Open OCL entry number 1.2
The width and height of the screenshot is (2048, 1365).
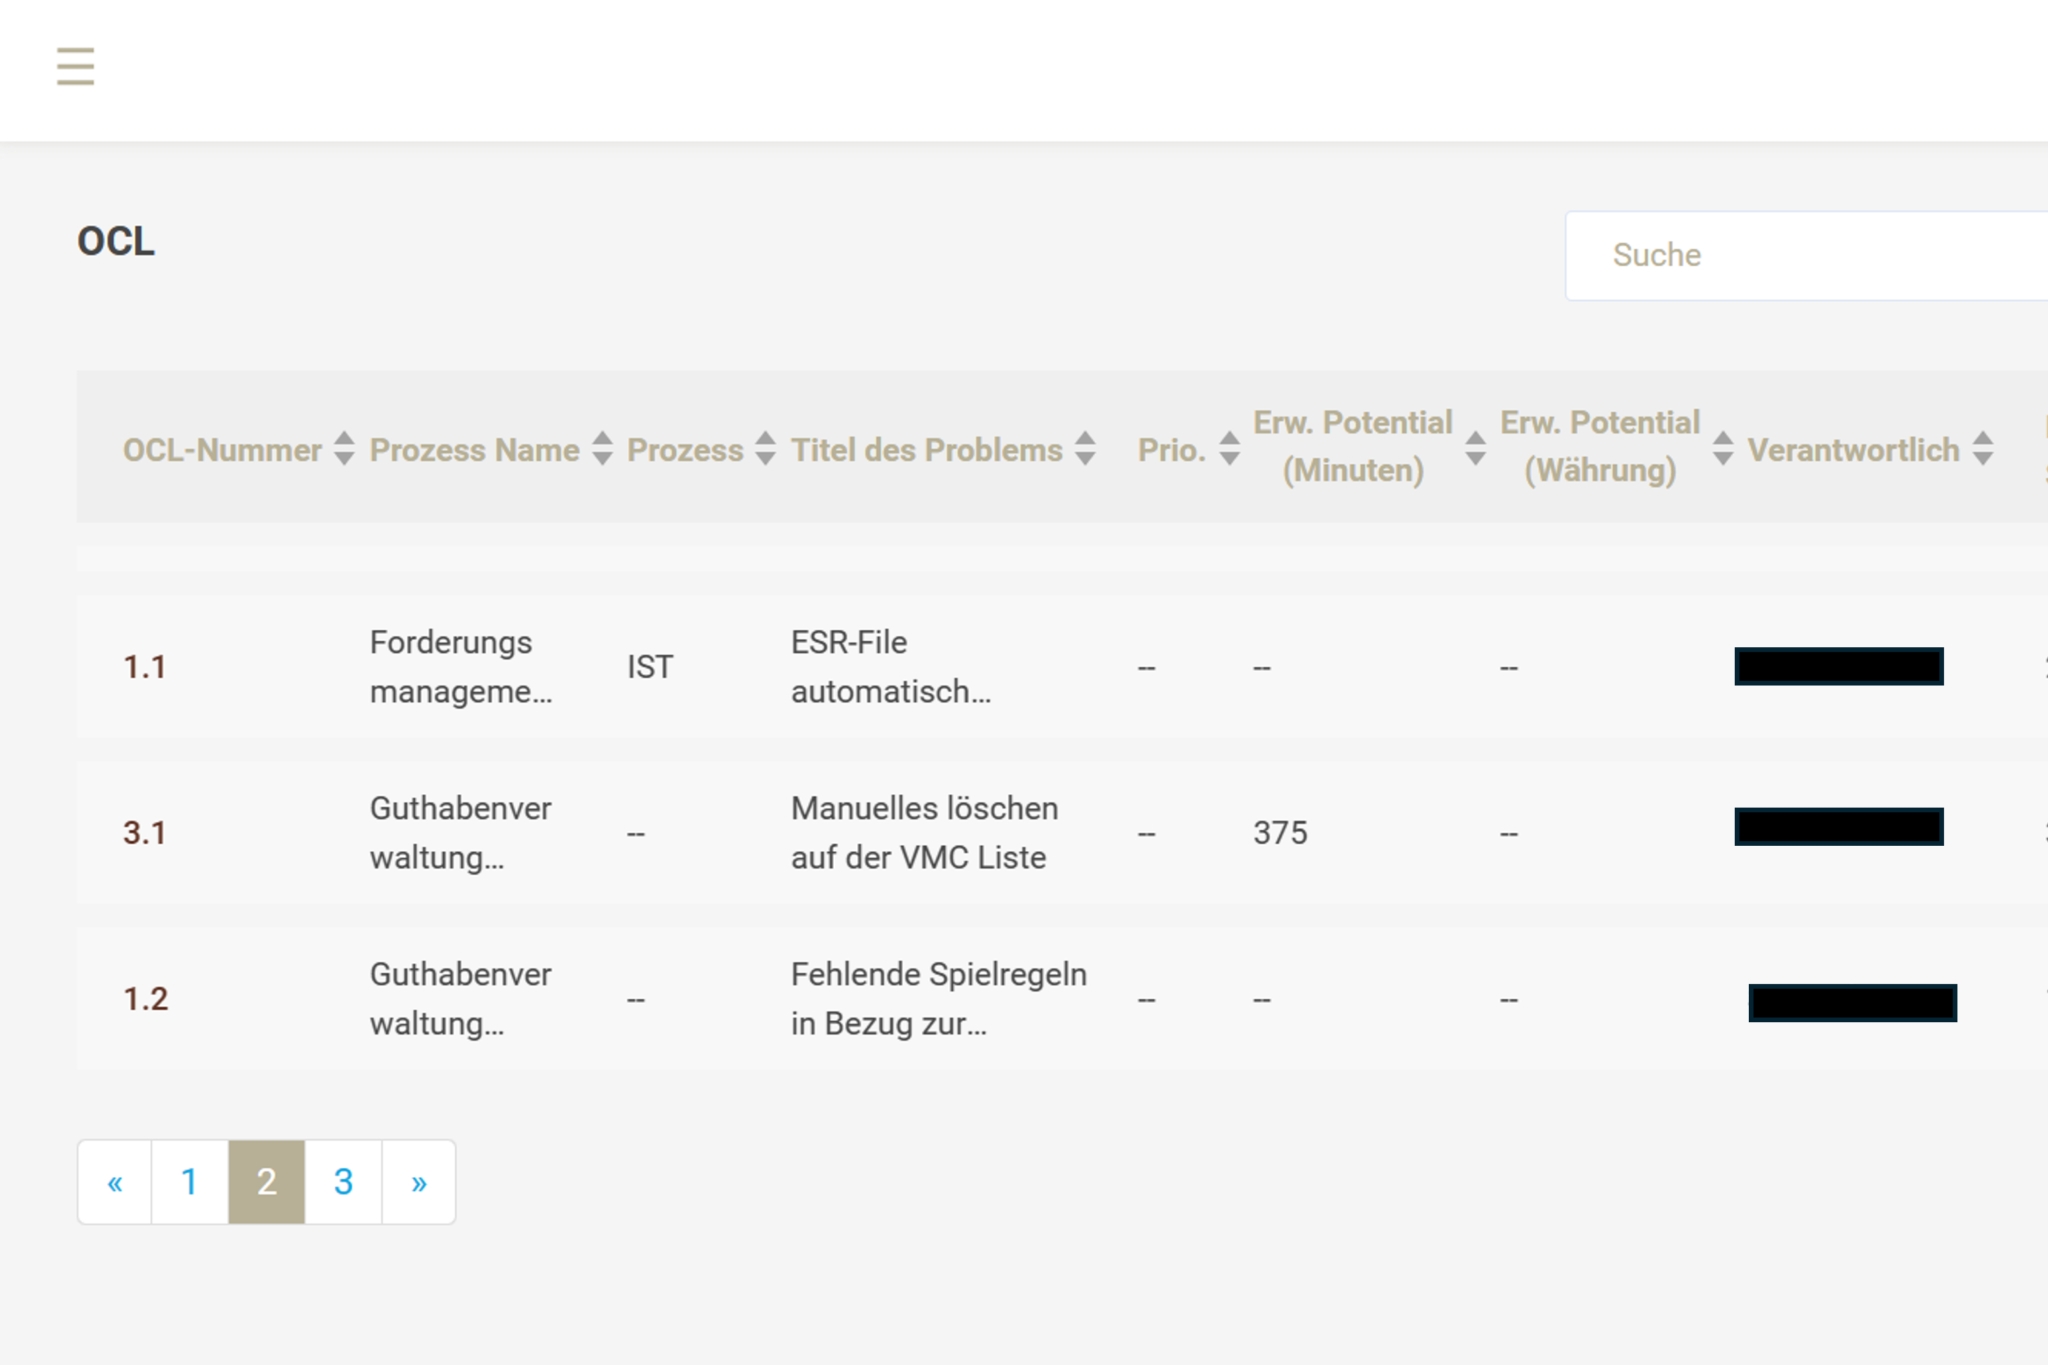point(146,999)
